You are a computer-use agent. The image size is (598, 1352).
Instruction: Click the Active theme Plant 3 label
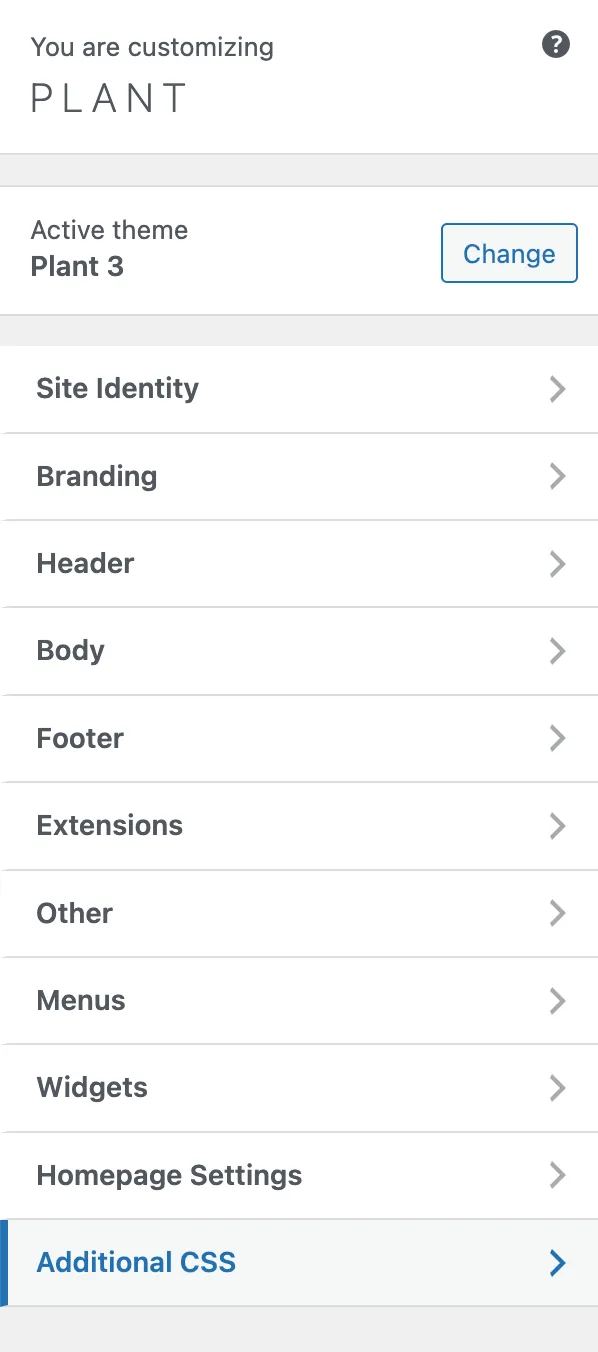tap(109, 248)
